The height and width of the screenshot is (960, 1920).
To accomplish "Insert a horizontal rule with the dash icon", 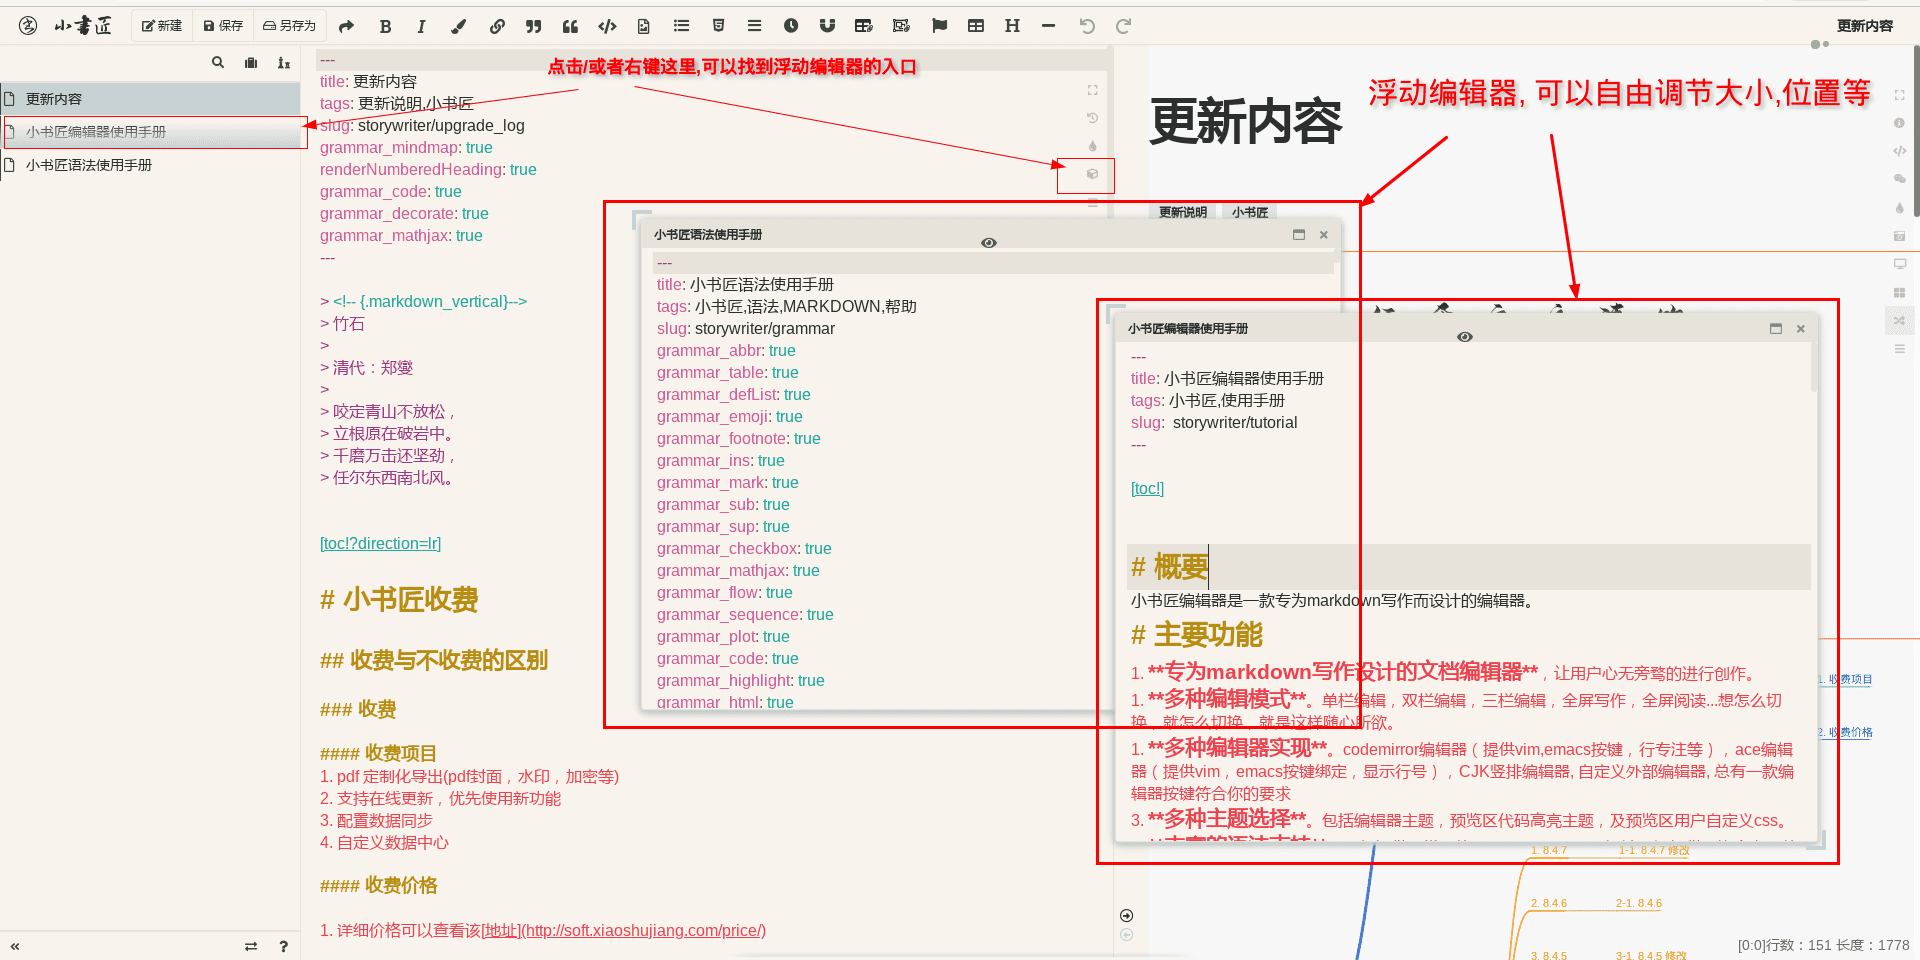I will pyautogui.click(x=1048, y=26).
